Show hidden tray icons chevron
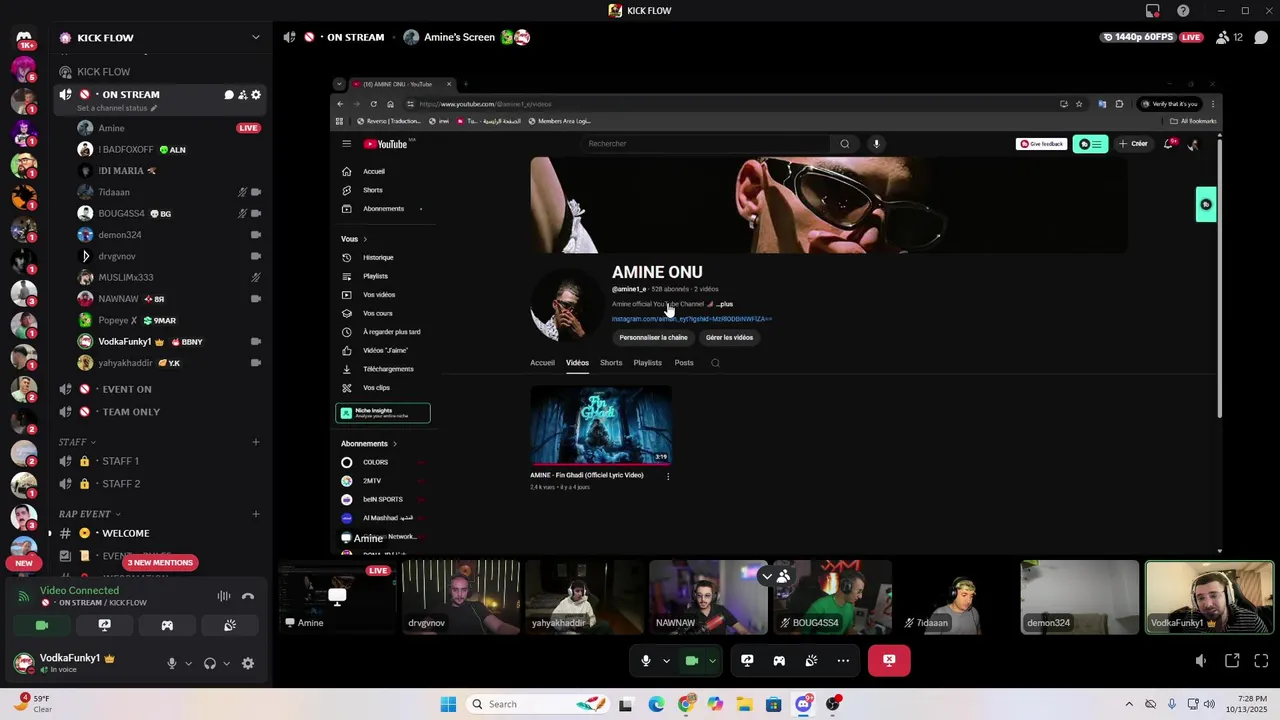 (1129, 704)
